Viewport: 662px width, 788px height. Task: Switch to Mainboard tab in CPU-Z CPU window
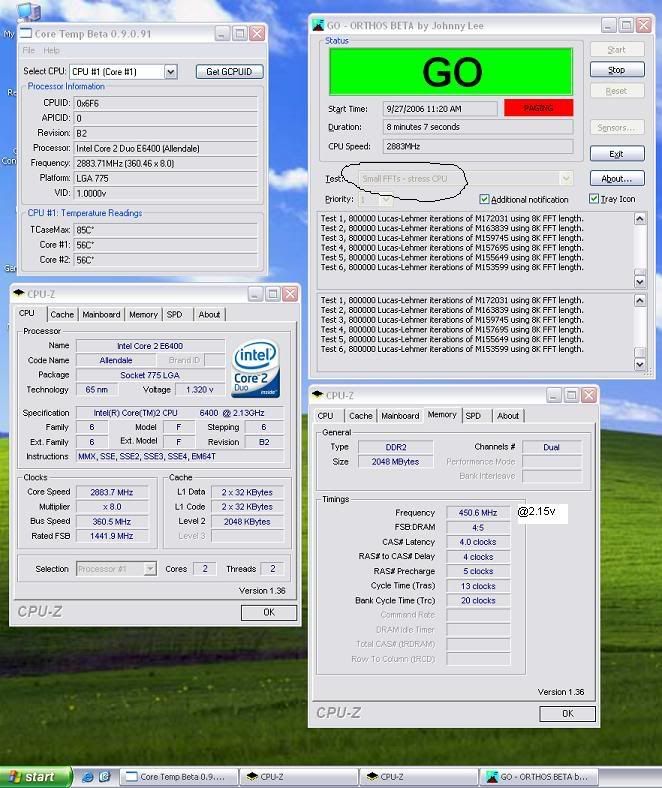tap(101, 314)
